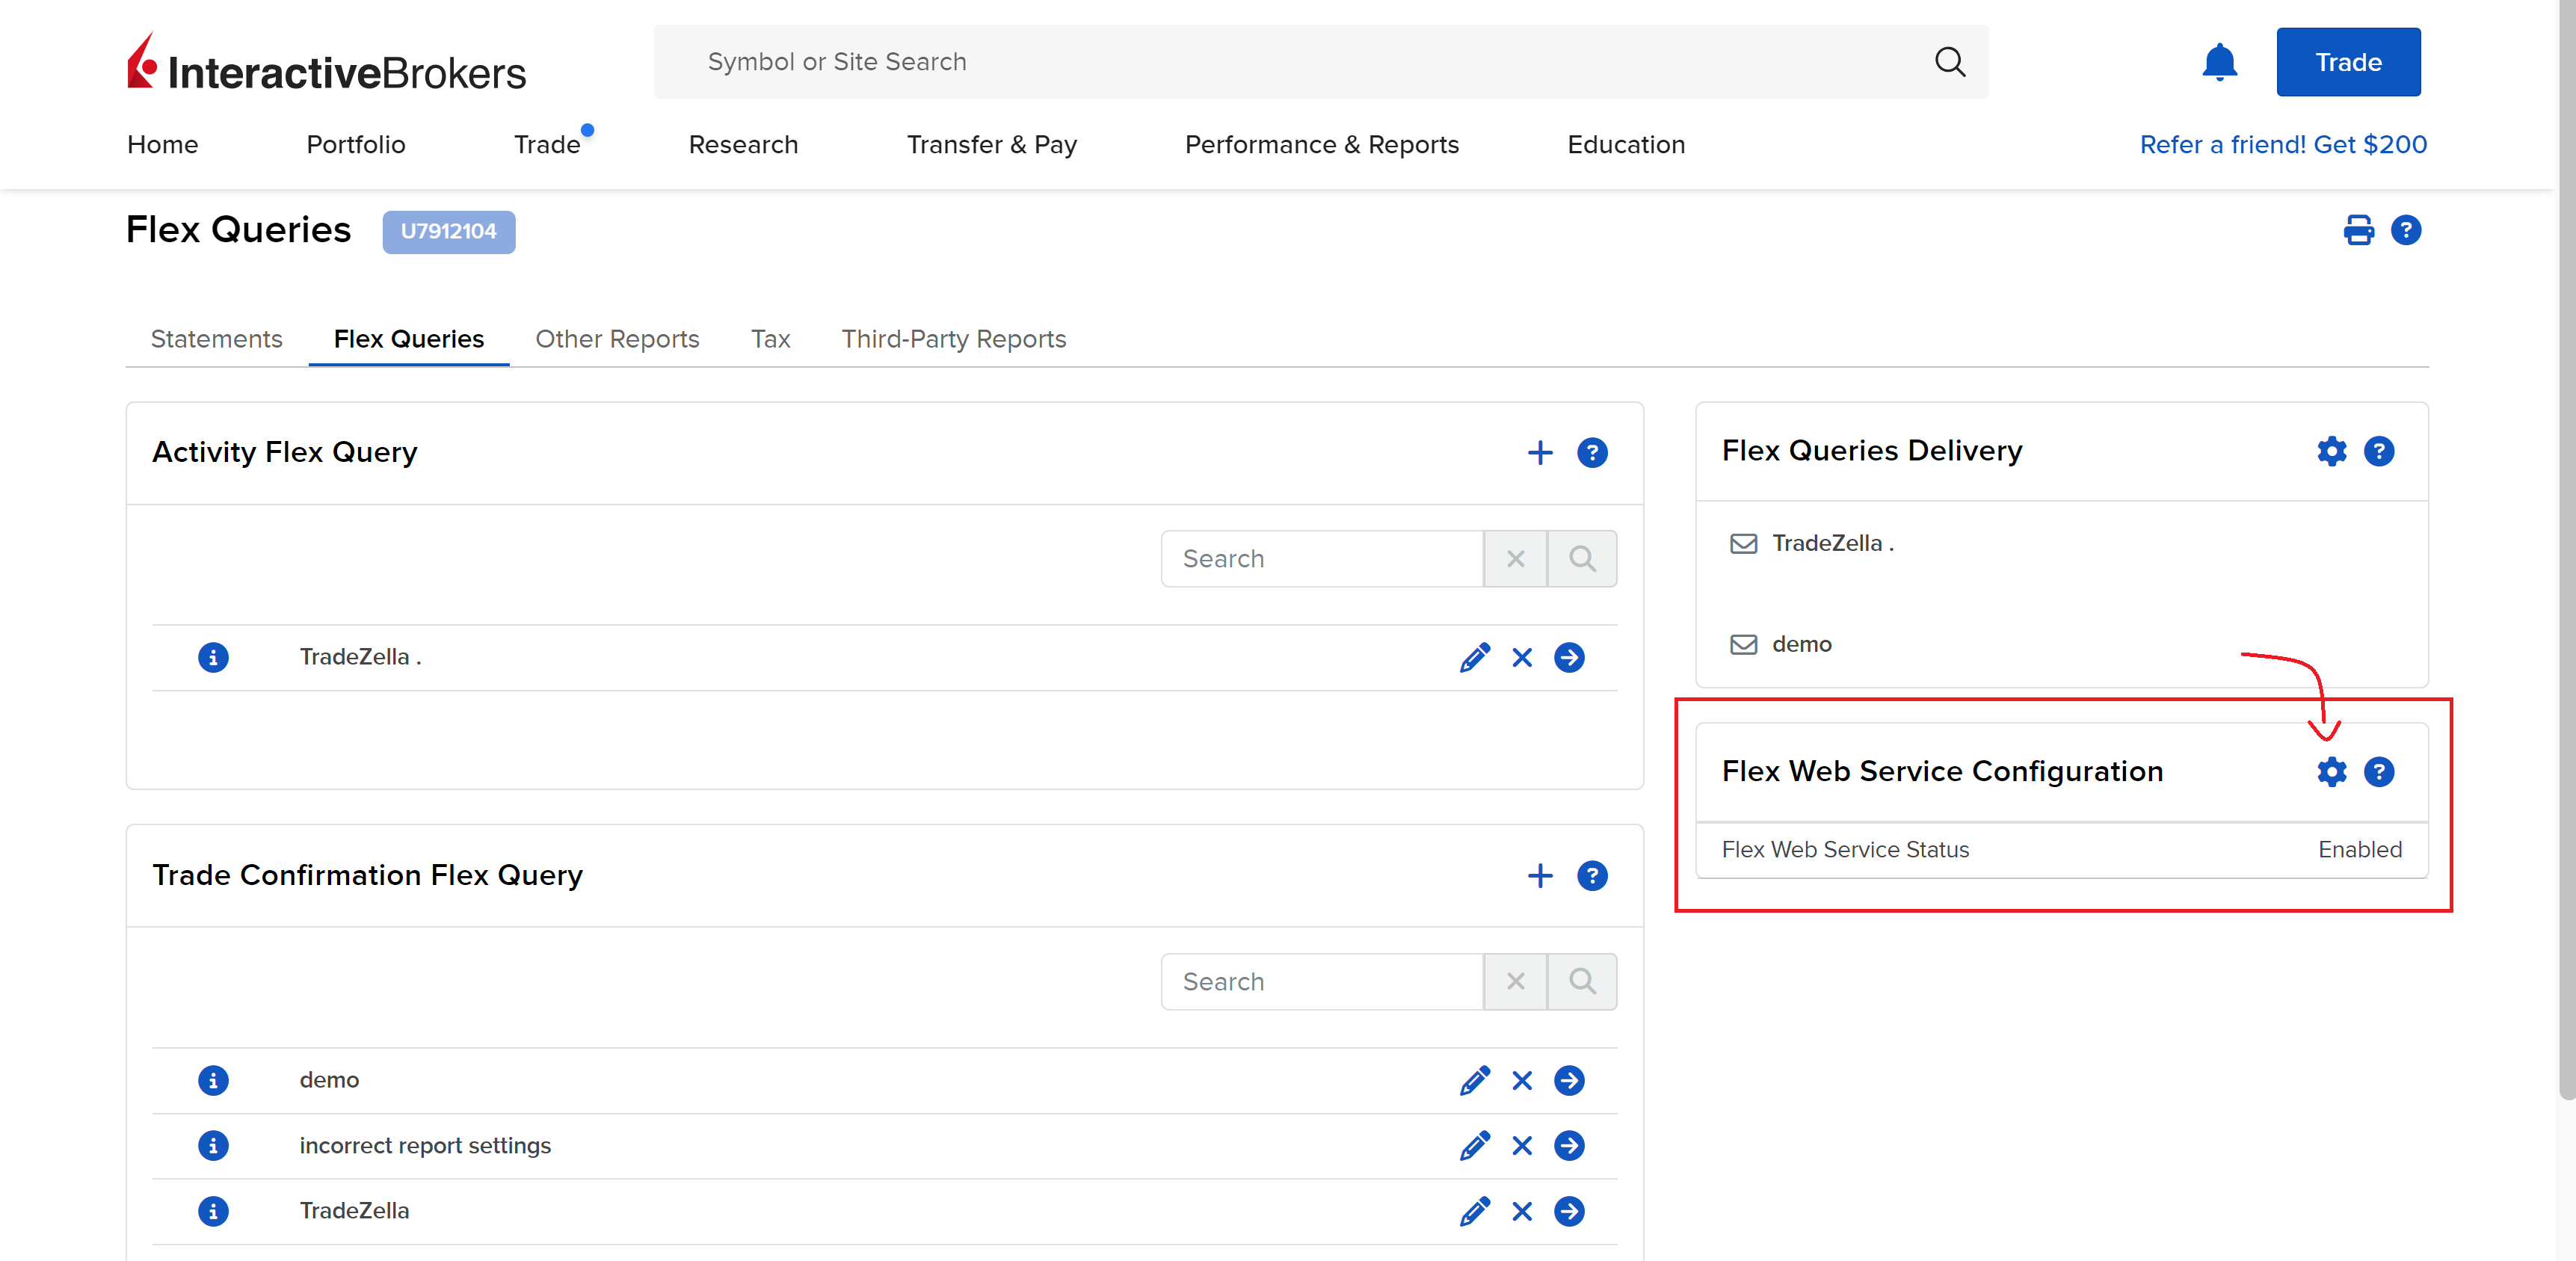Open Flex Queries Delivery gear settings
Image resolution: width=2576 pixels, height=1261 pixels.
(x=2331, y=451)
